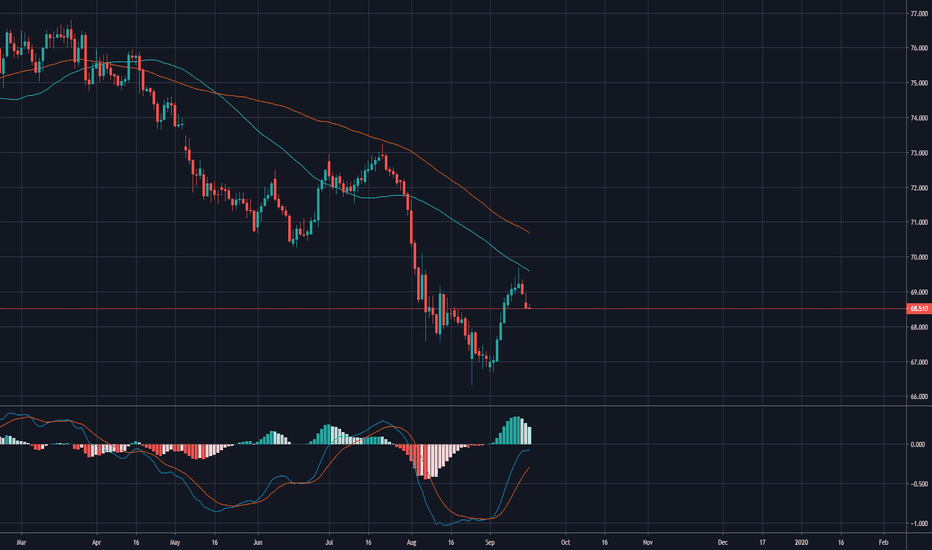Click the 76.000 price axis label
This screenshot has width=932, height=550.
(918, 48)
